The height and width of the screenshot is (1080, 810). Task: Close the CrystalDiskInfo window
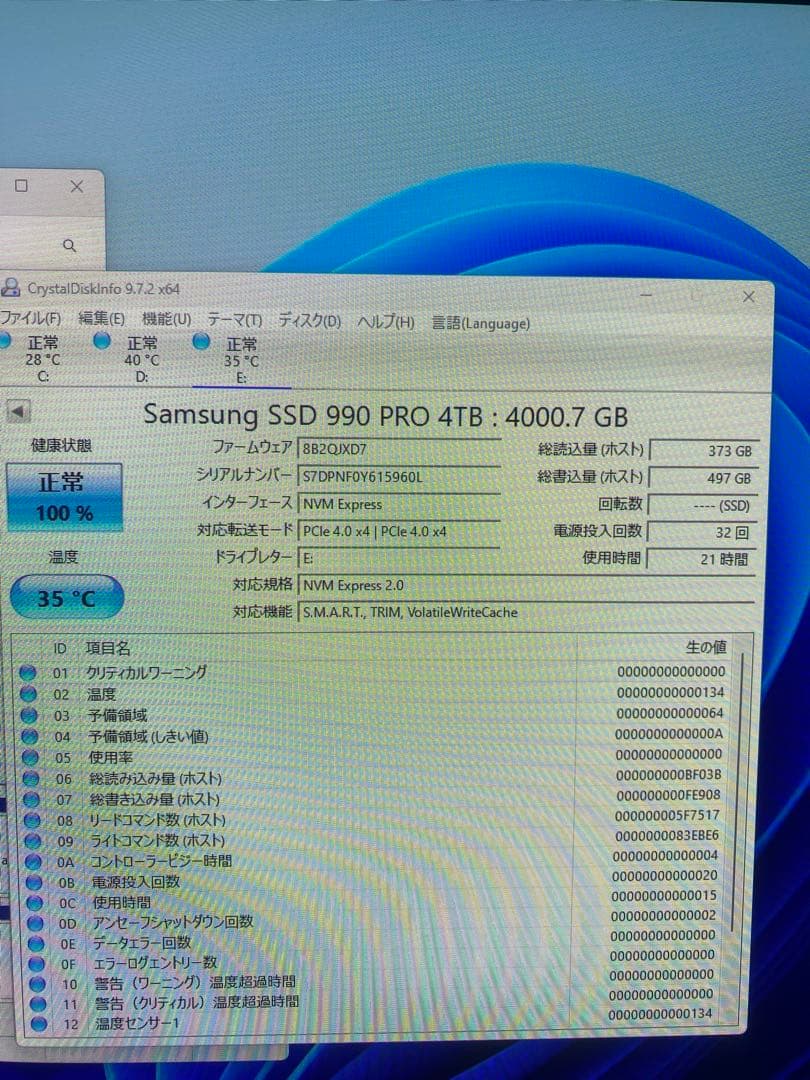[x=749, y=297]
